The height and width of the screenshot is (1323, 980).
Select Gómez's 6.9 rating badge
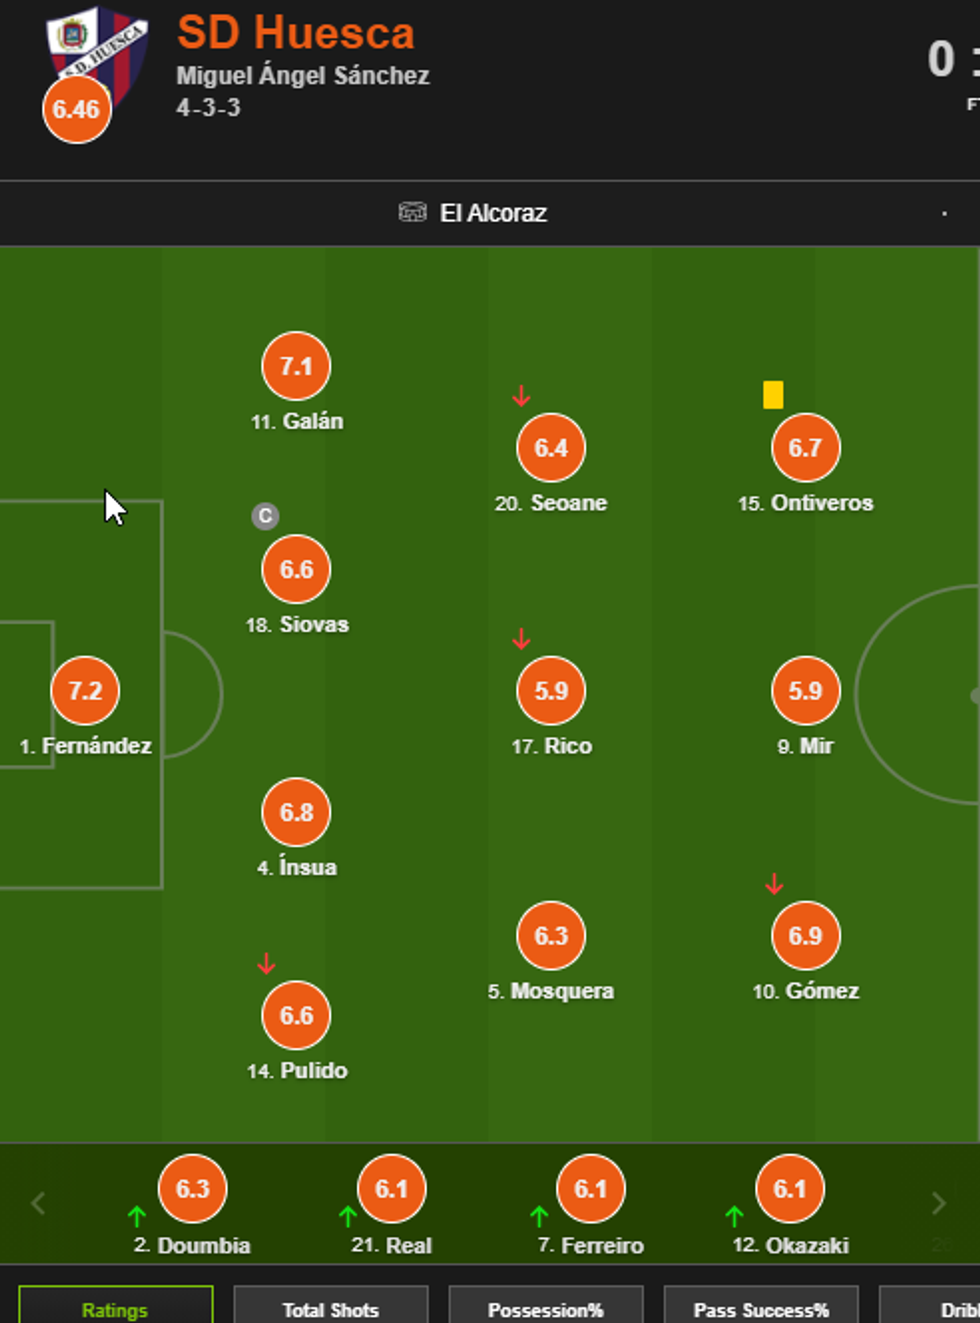(x=805, y=935)
